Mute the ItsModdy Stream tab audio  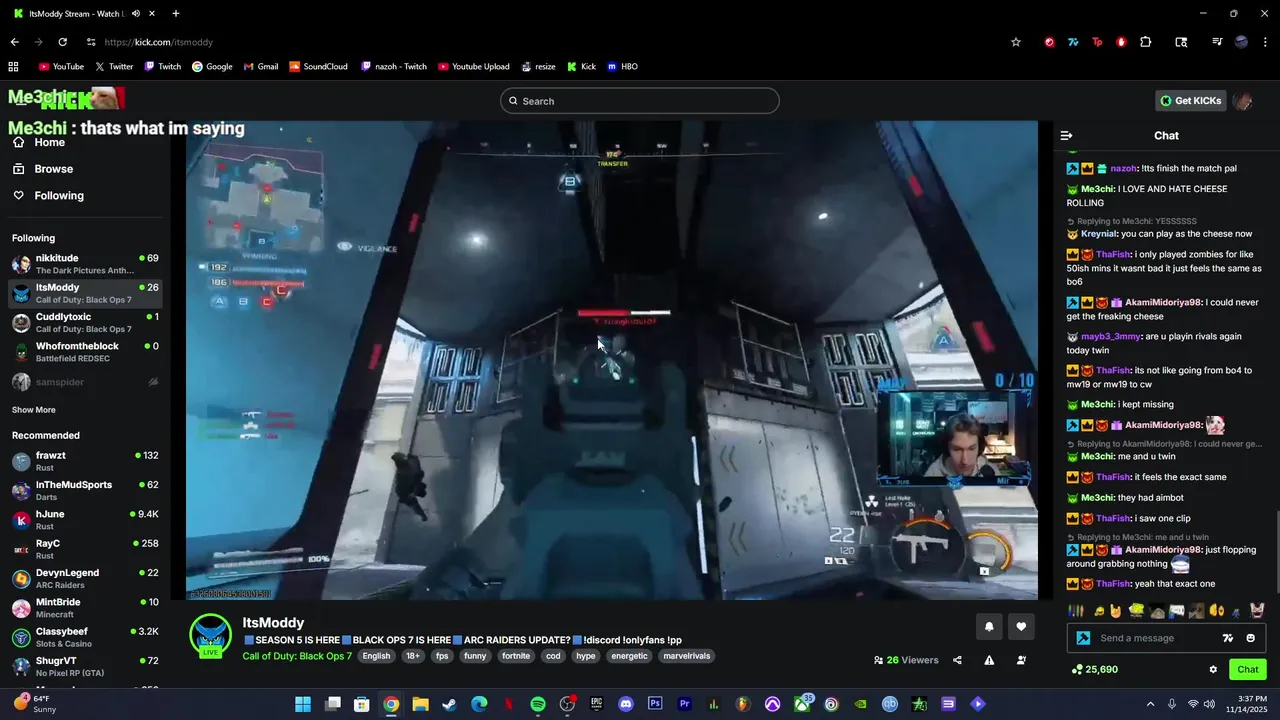point(135,14)
